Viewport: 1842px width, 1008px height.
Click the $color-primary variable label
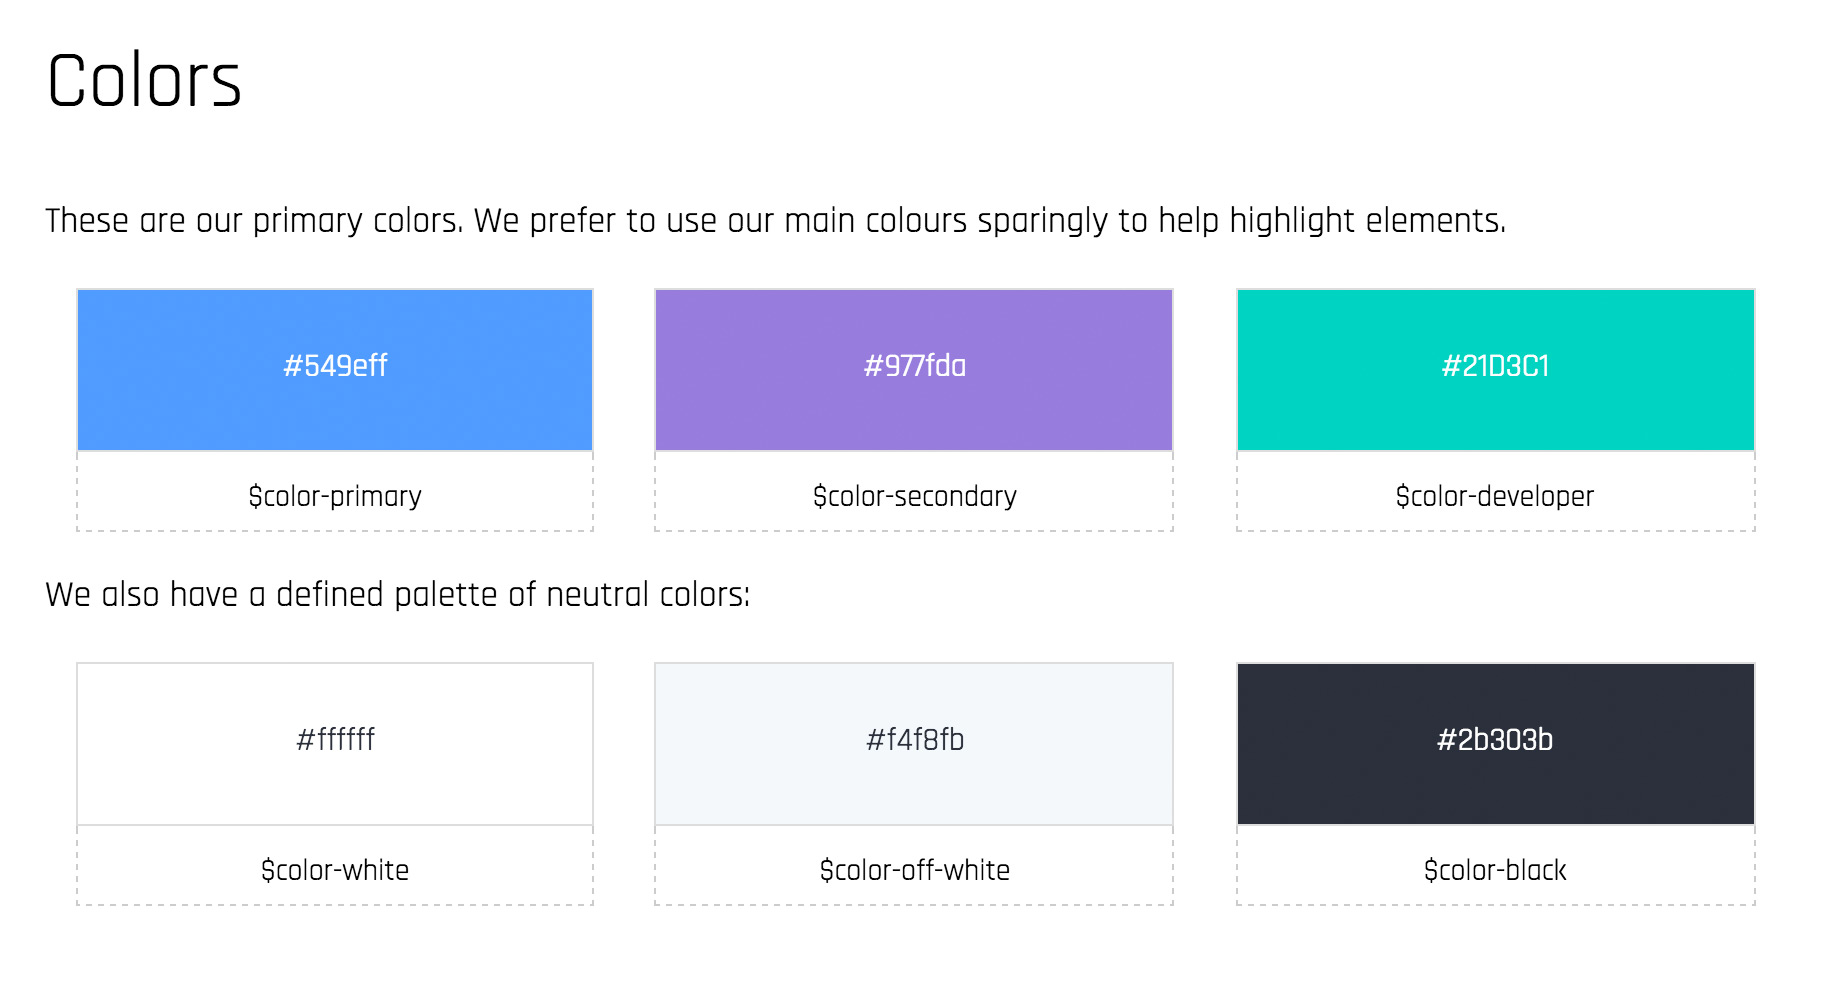(335, 496)
